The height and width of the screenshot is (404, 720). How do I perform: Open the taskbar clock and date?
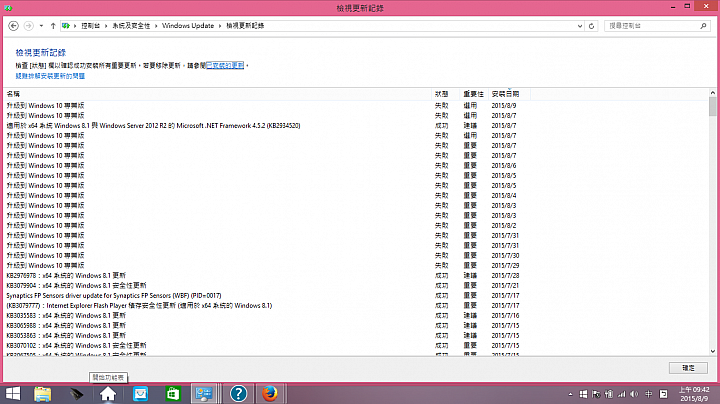click(x=694, y=394)
